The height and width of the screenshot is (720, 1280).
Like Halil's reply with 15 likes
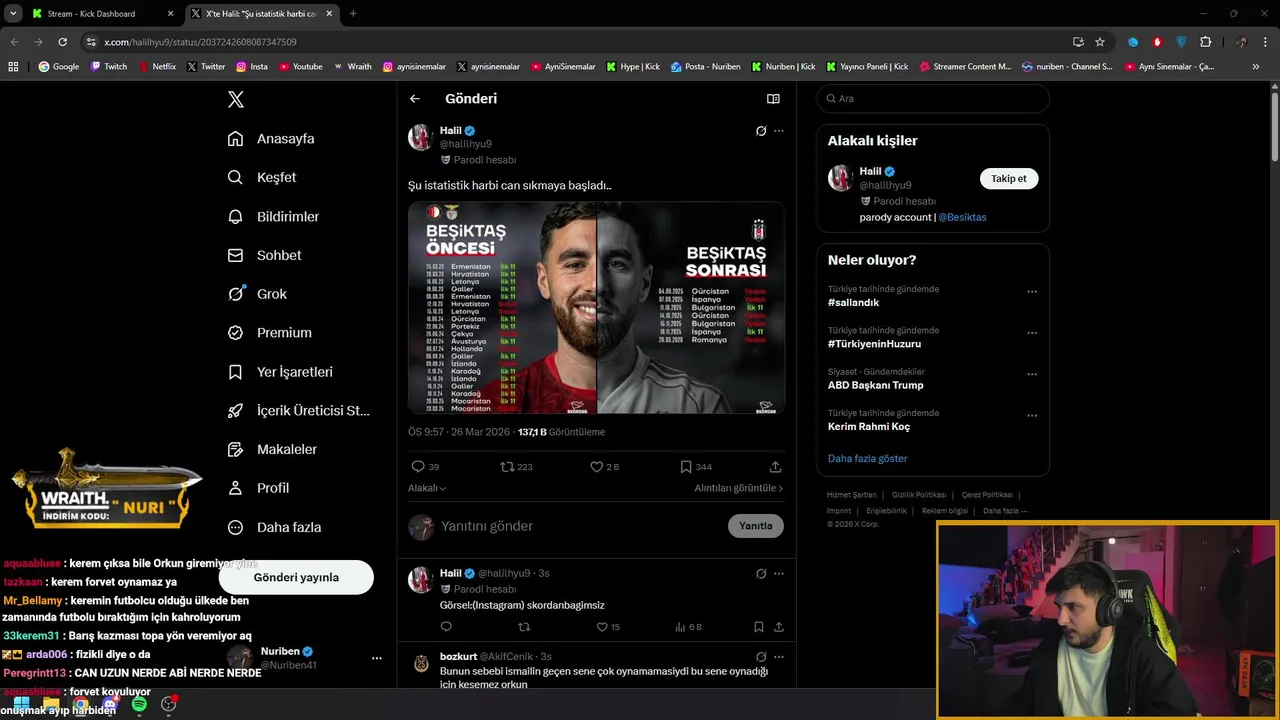(x=602, y=627)
